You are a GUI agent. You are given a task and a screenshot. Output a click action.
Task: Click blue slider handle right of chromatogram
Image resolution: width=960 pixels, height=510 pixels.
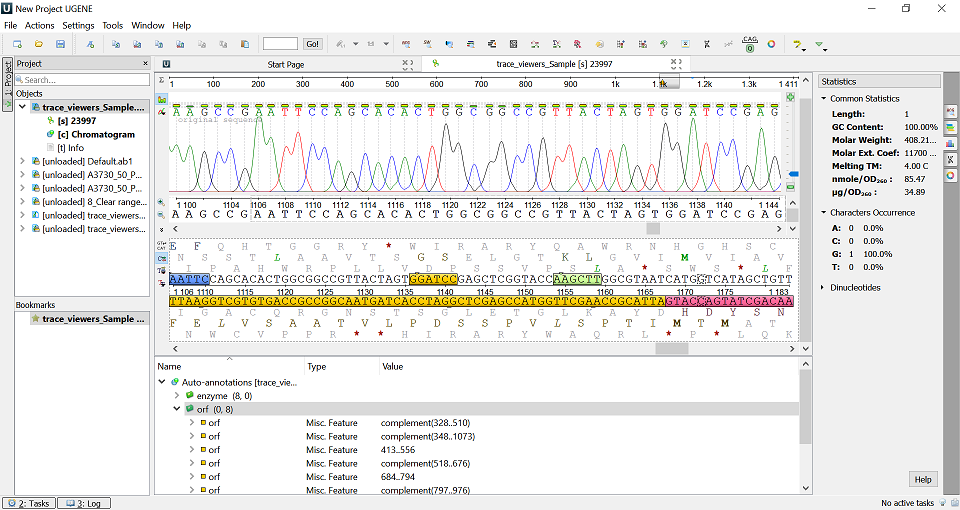(x=792, y=174)
